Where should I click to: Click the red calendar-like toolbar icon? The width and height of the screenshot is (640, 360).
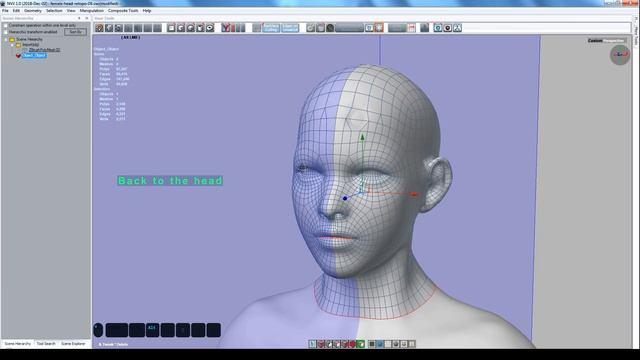click(x=411, y=28)
